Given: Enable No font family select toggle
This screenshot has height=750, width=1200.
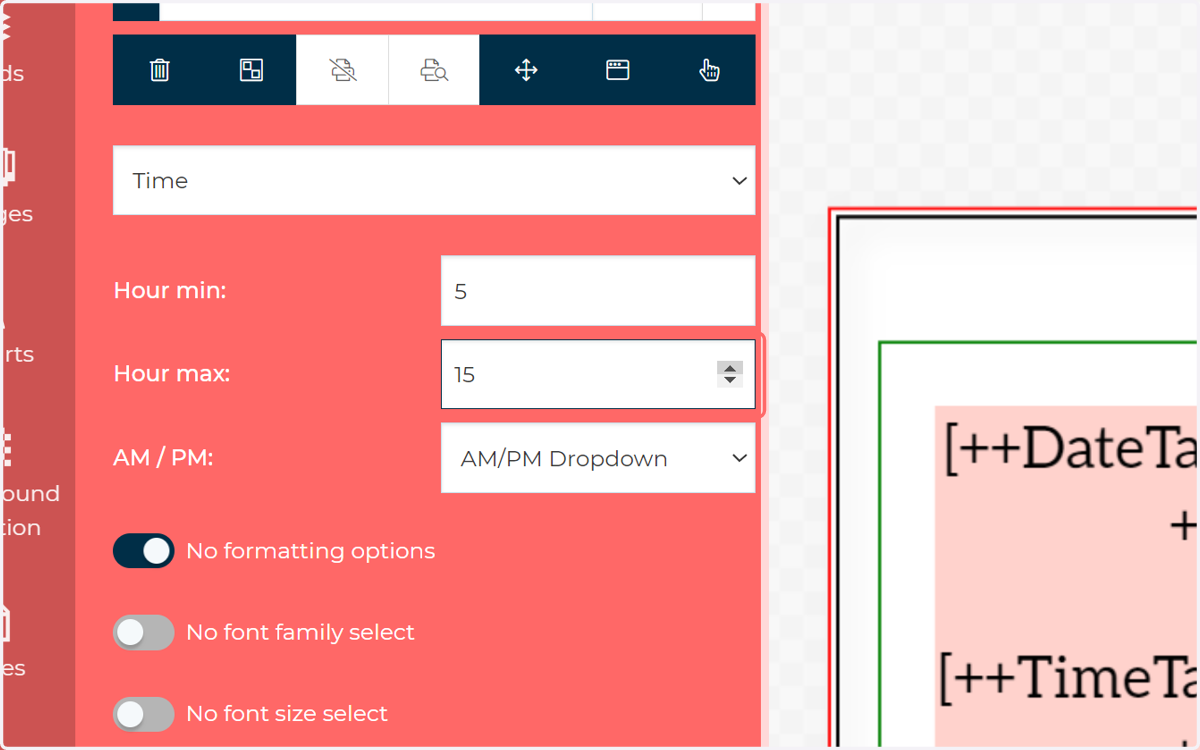Looking at the screenshot, I should click(144, 632).
